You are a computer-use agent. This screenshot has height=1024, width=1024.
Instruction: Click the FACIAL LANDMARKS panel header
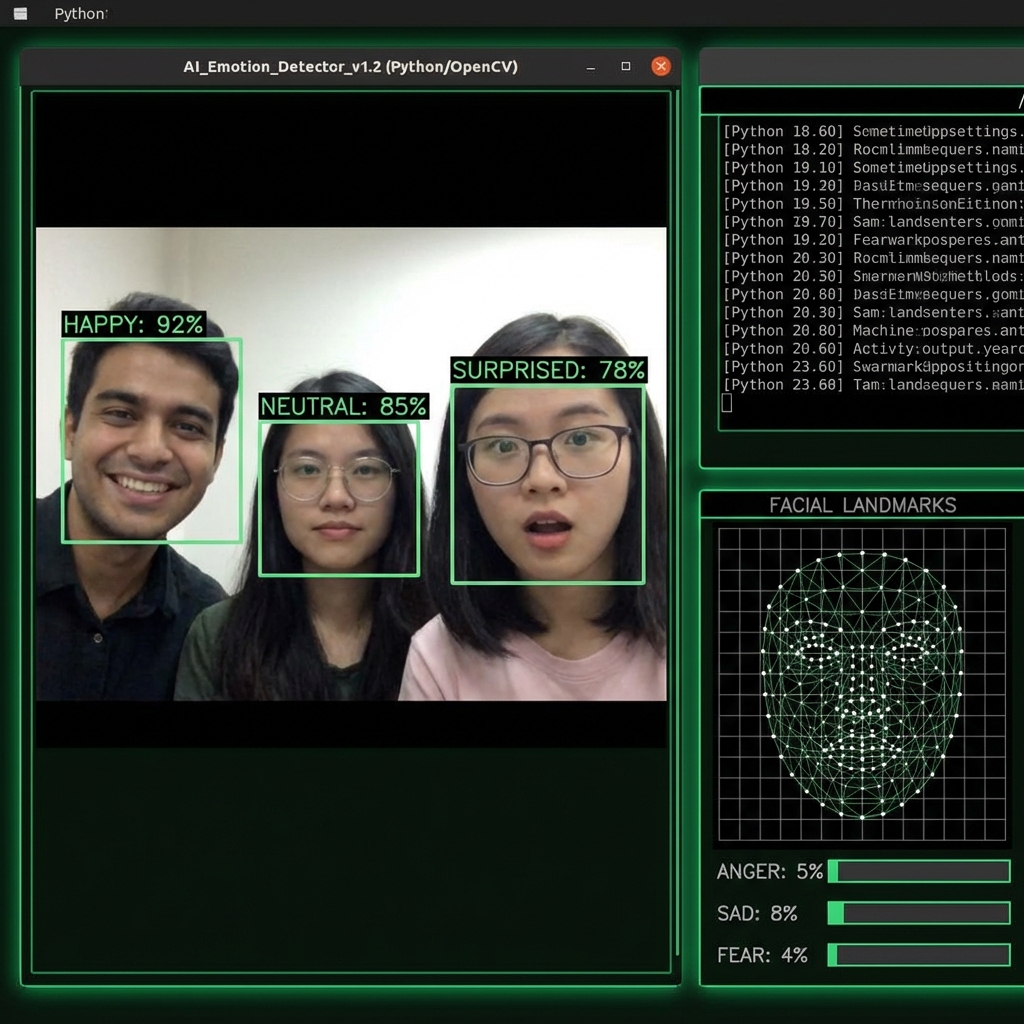click(862, 505)
